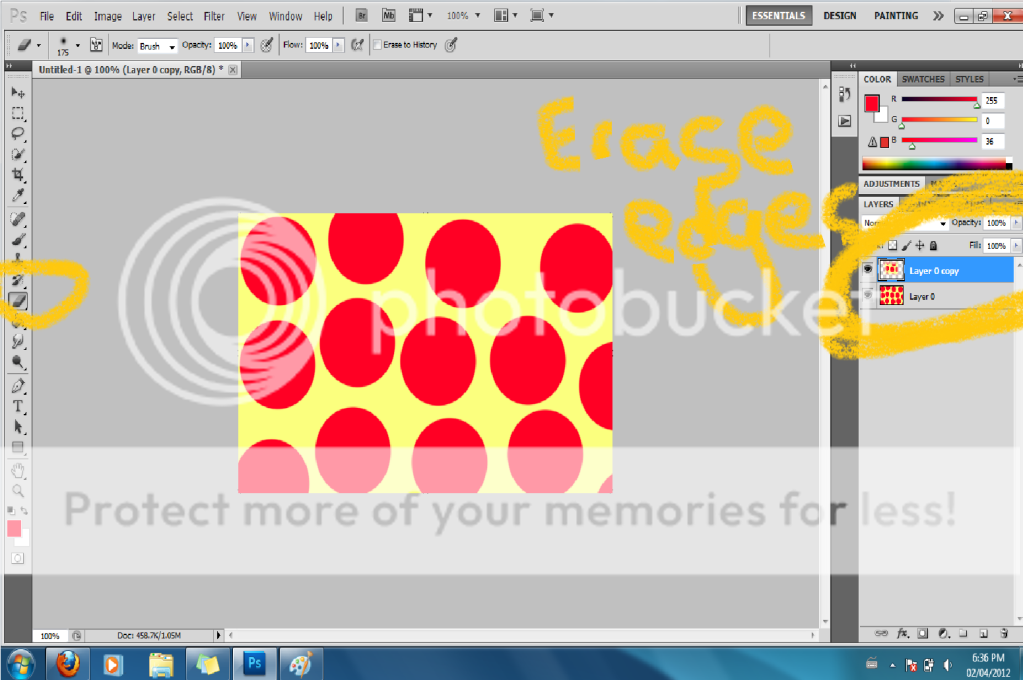The width and height of the screenshot is (1023, 680).
Task: Open the Flow value popup arrow
Action: pyautogui.click(x=338, y=46)
